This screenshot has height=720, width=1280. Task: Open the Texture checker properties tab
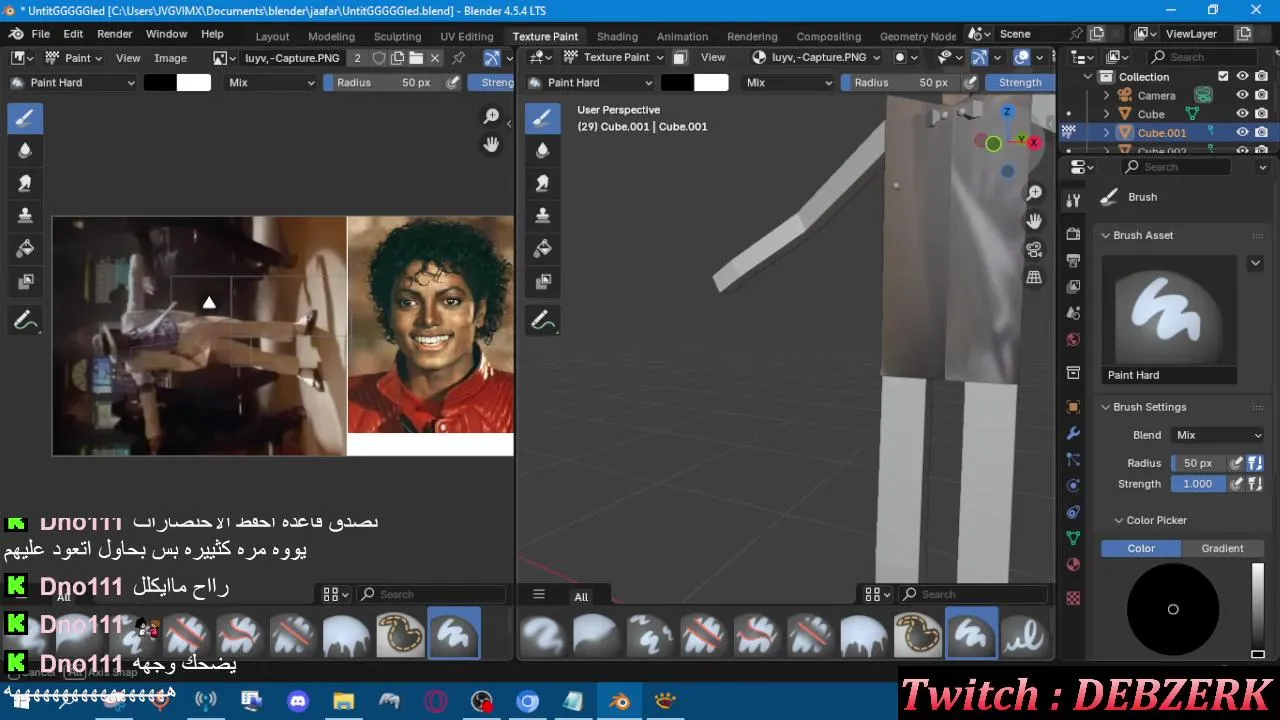(x=1073, y=598)
